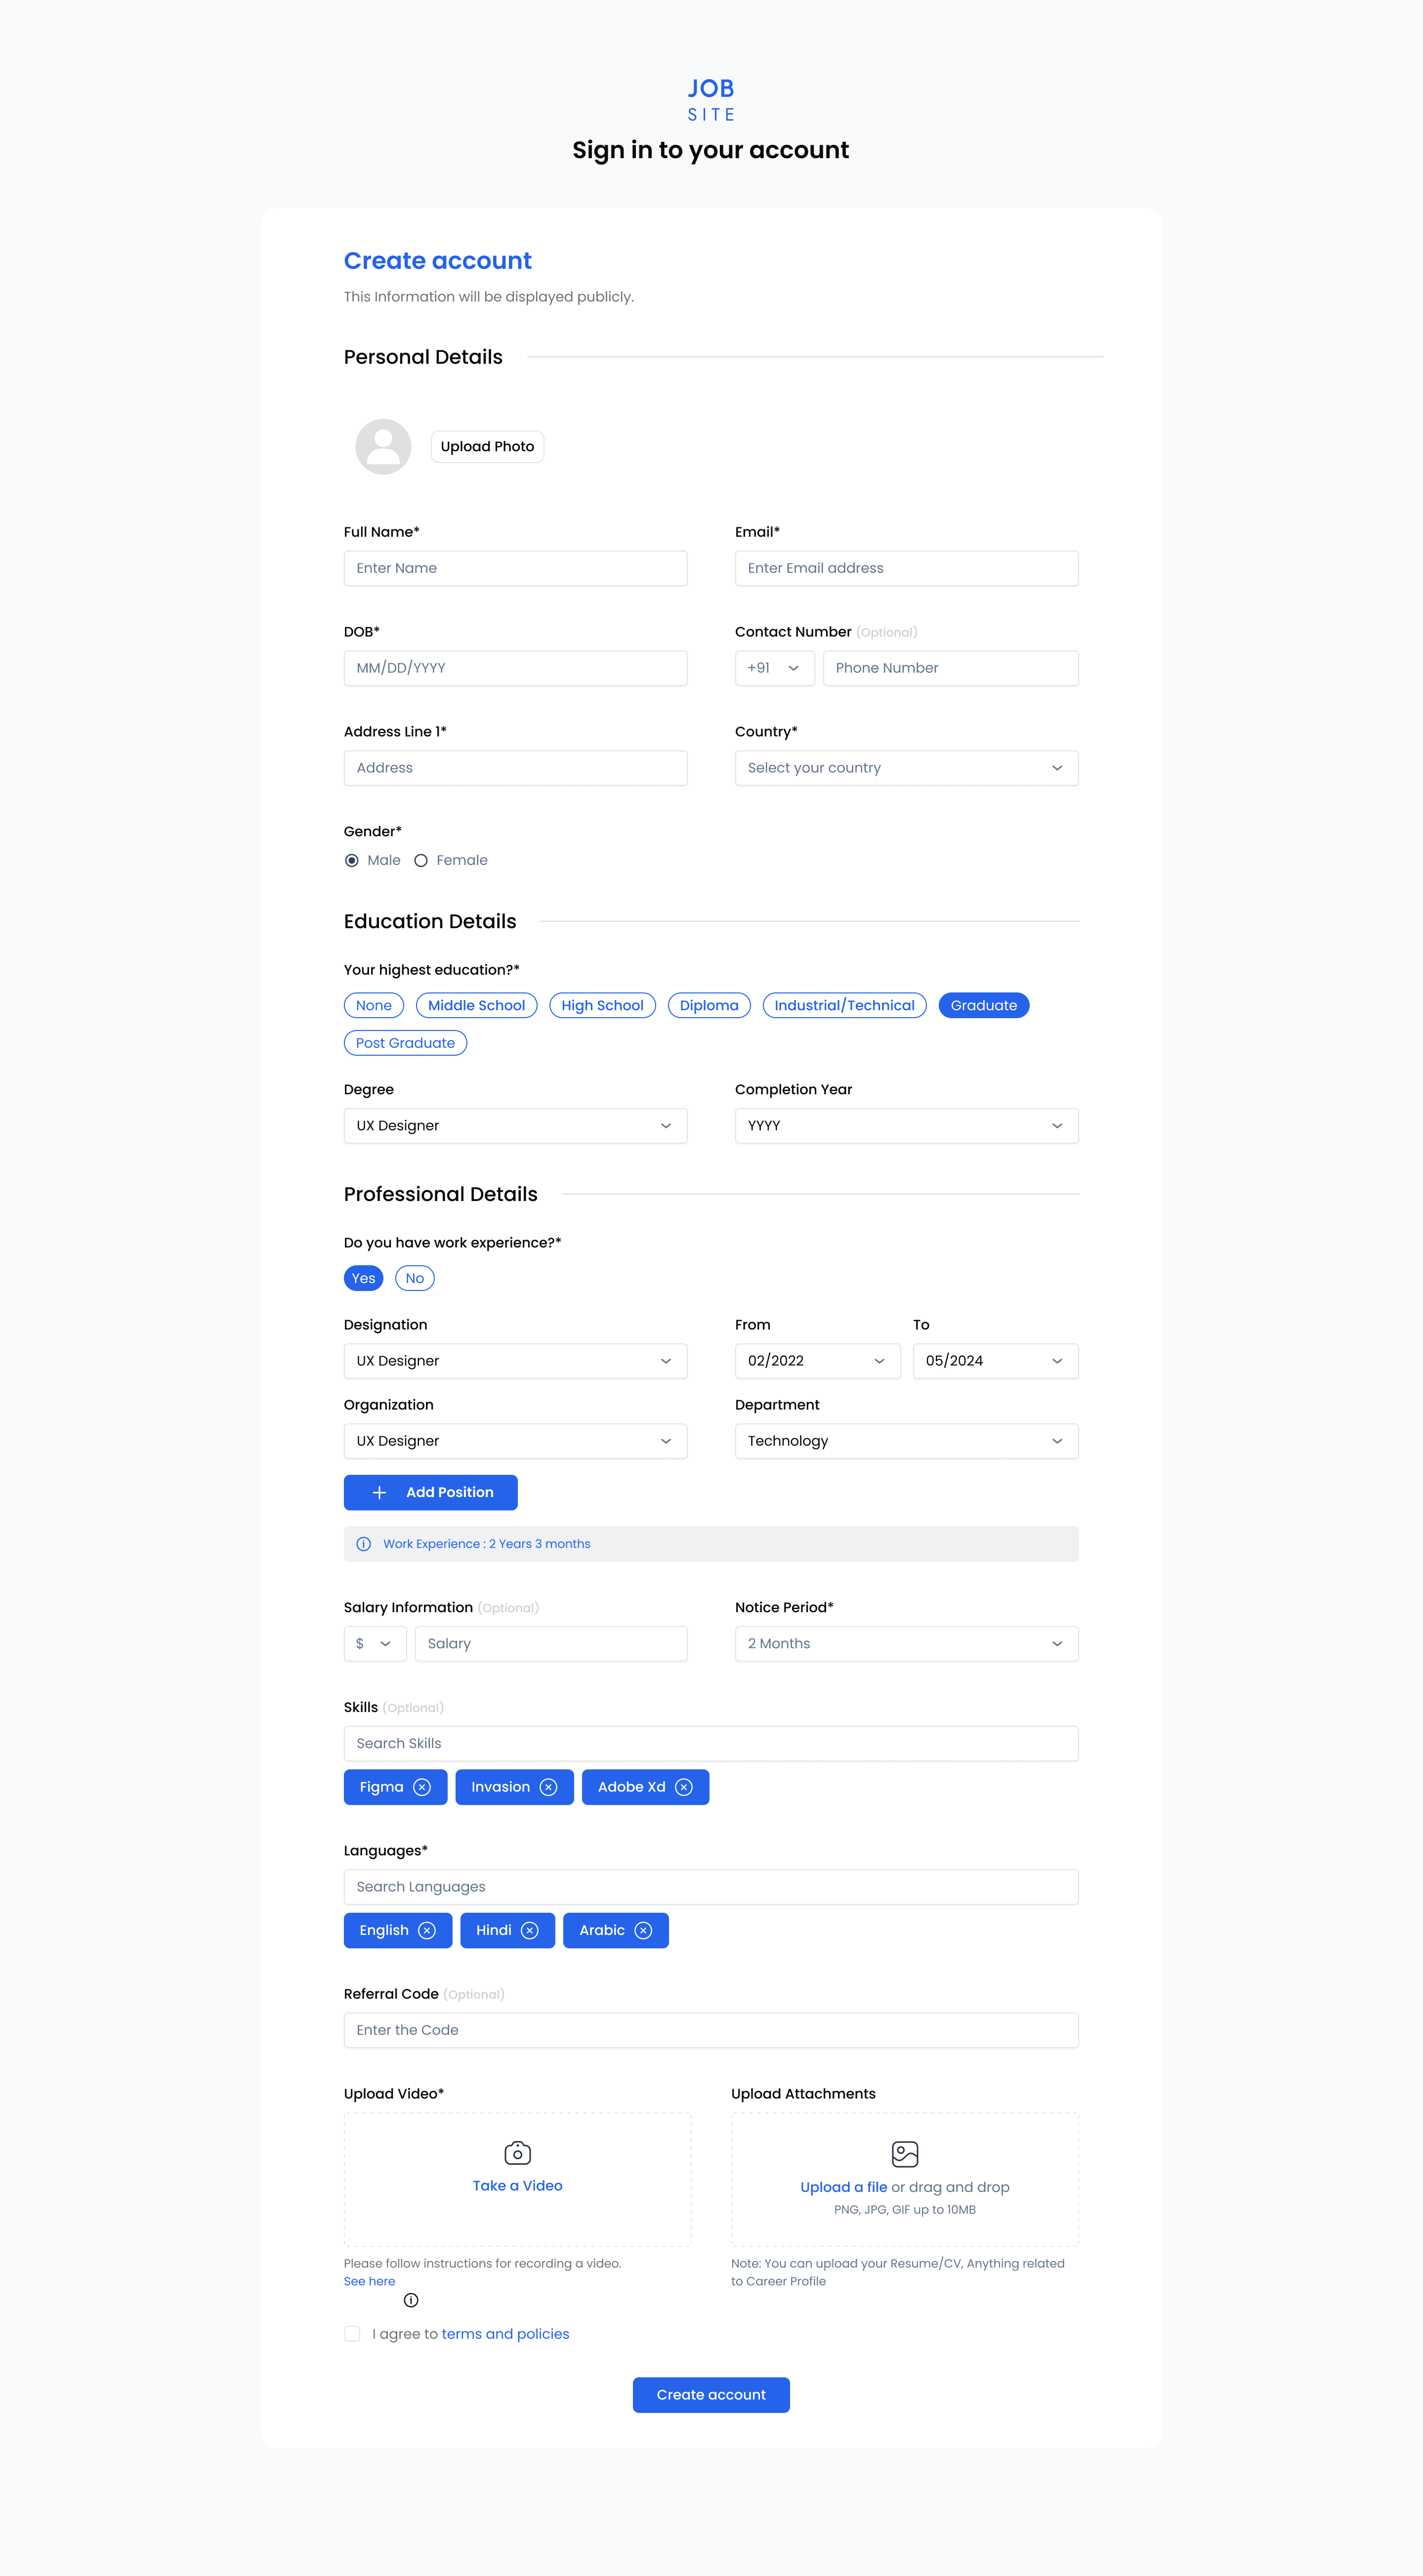Focus the Email address input field
Image resolution: width=1423 pixels, height=2576 pixels.
pyautogui.click(x=907, y=568)
